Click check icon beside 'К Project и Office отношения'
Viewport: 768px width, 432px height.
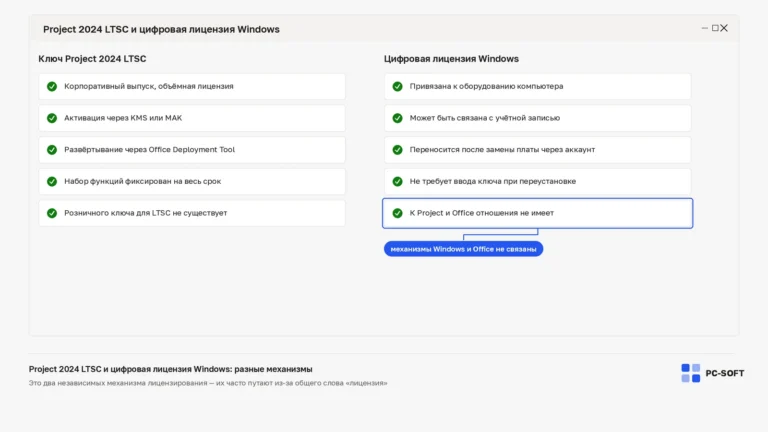click(x=397, y=213)
